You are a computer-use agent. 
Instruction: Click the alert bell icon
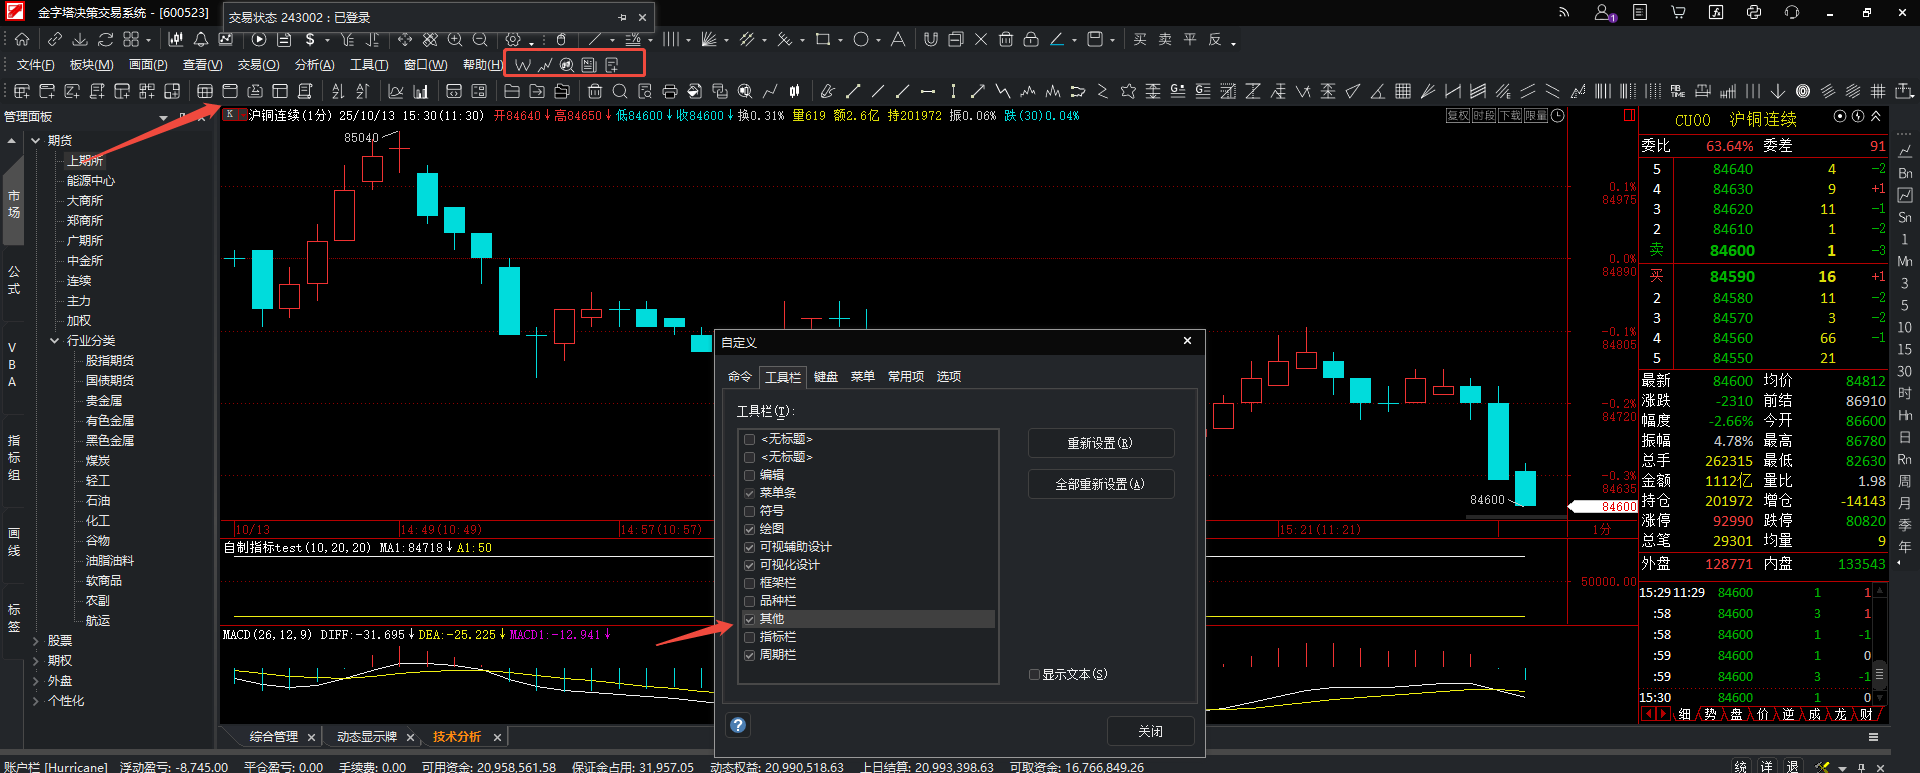click(x=201, y=40)
